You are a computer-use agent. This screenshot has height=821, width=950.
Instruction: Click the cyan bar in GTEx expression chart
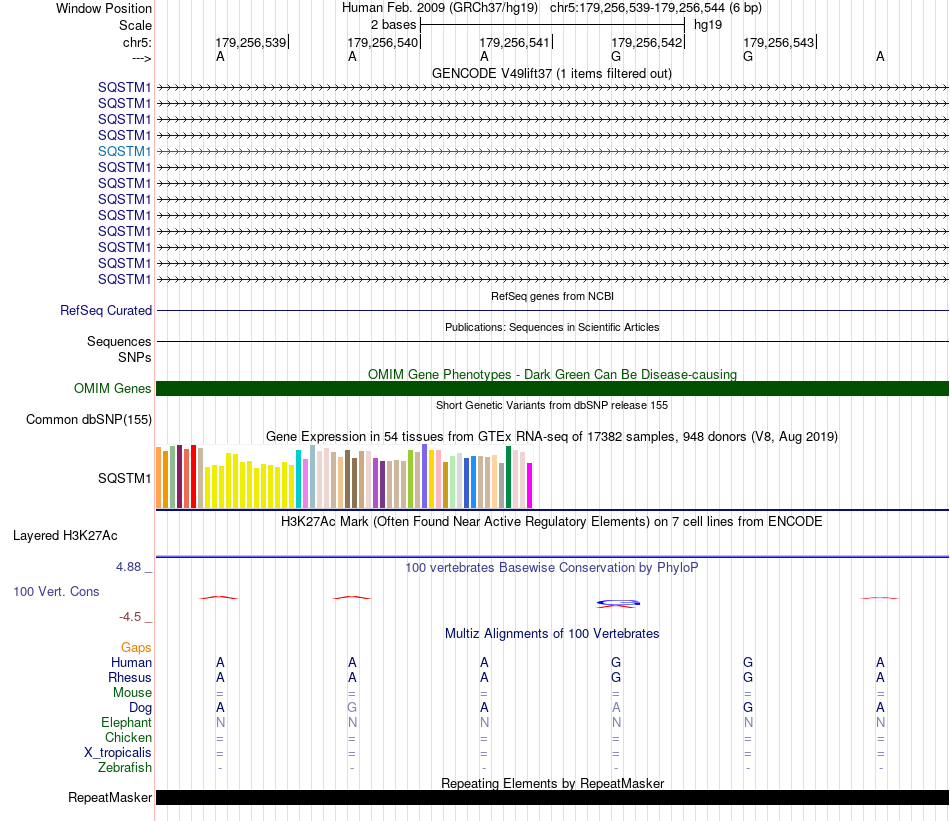[298, 479]
